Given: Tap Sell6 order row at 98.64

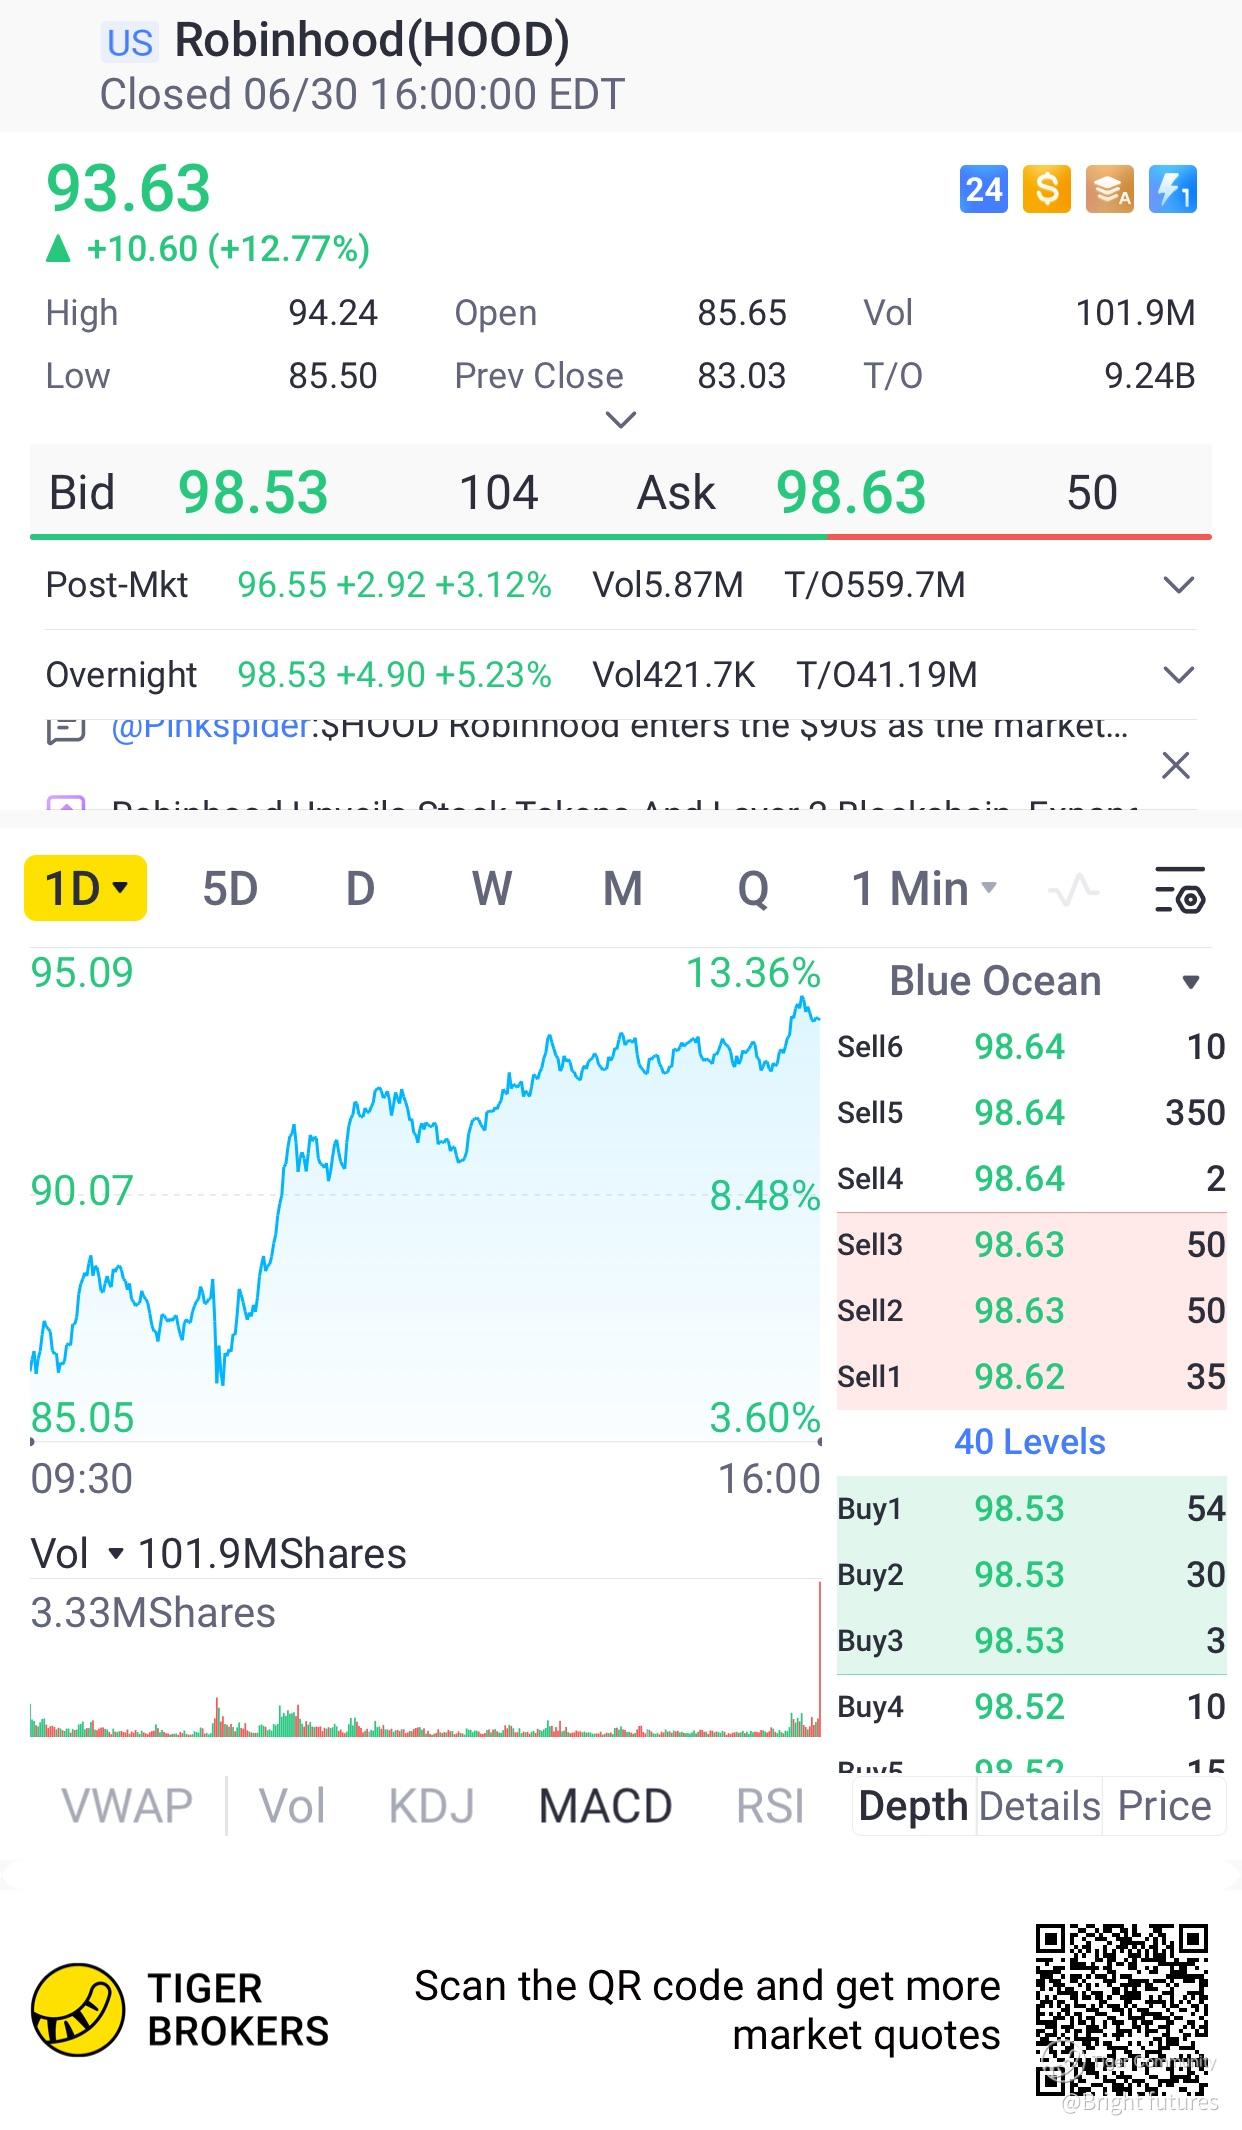Looking at the screenshot, I should 1031,1047.
